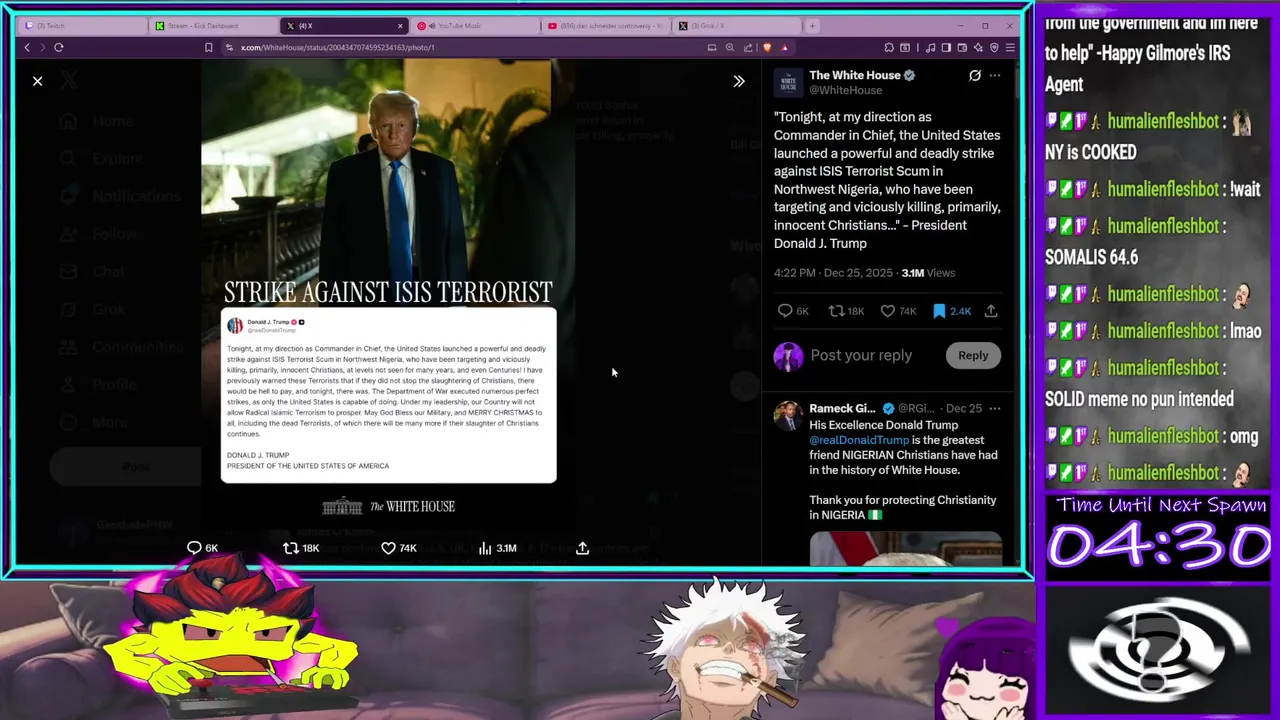Collapse the reply sidebar with the double-chevron icon
The height and width of the screenshot is (720, 1280).
point(739,81)
